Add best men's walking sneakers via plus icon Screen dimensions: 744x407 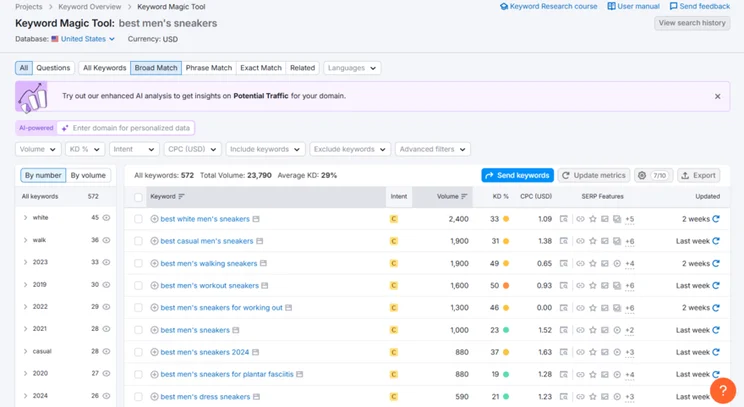tap(154, 263)
